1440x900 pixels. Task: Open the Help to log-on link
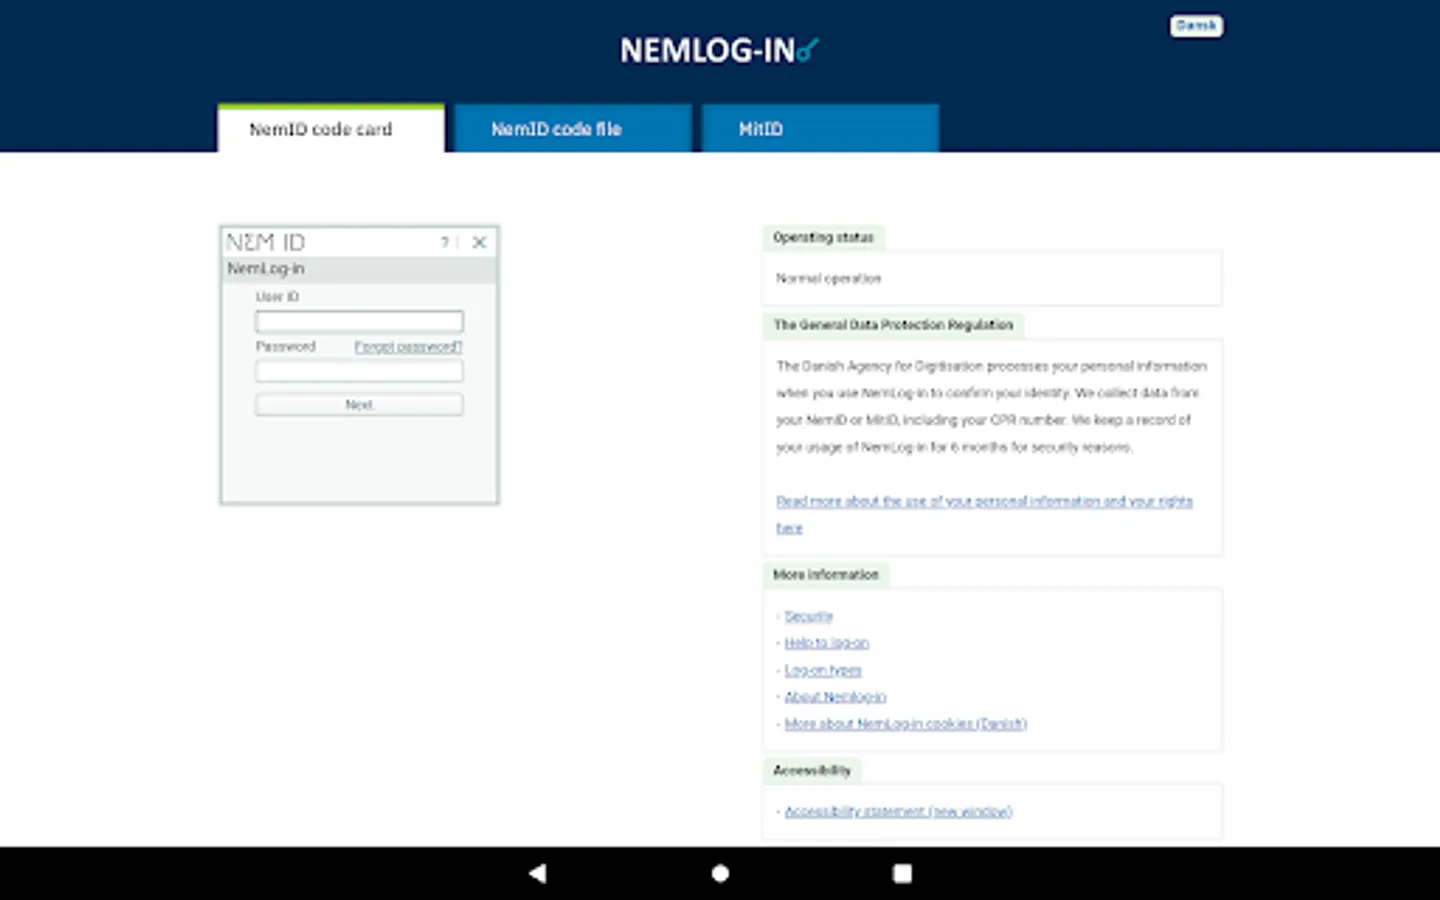tap(827, 643)
